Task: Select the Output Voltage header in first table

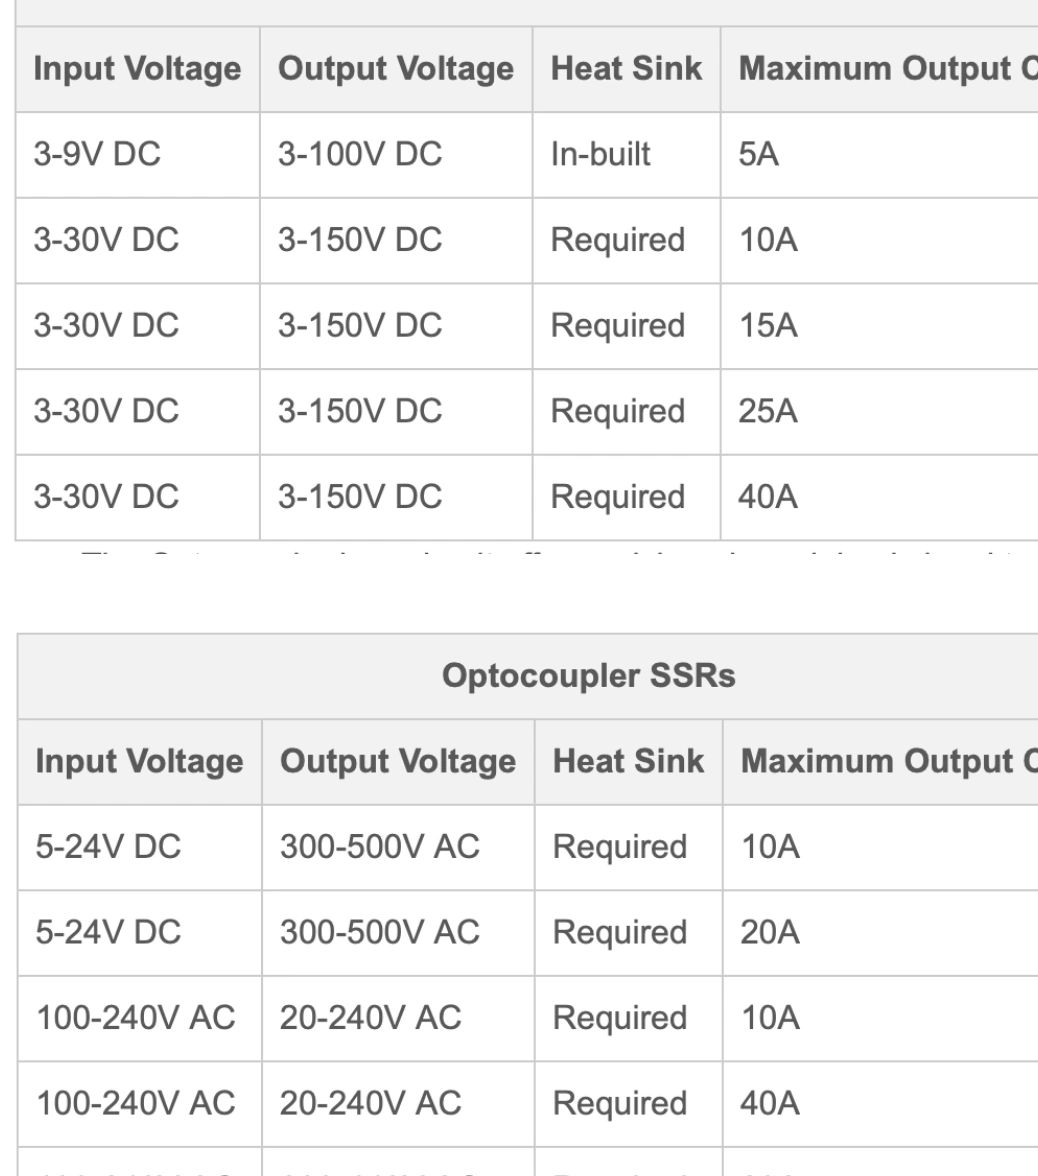Action: click(396, 69)
